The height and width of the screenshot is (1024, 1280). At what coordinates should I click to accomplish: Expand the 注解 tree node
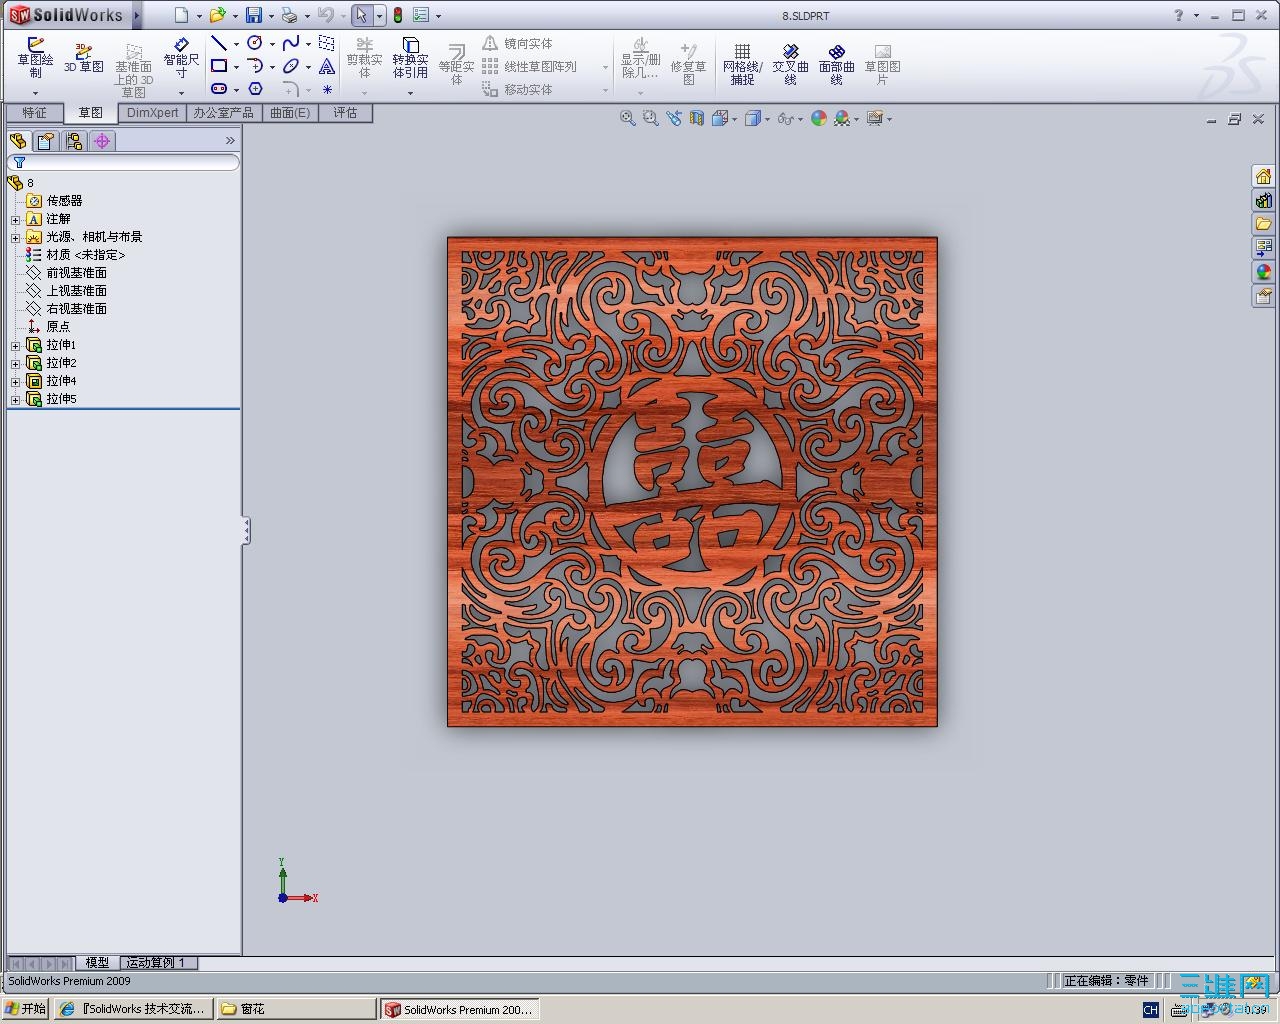[x=15, y=219]
